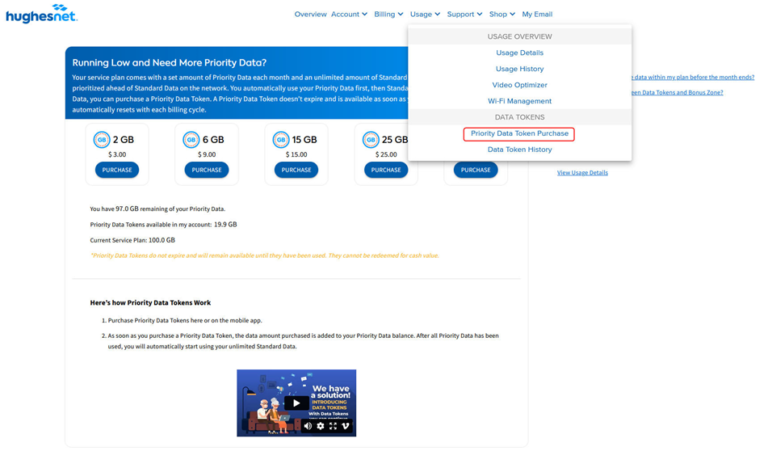Viewport: 768px width, 460px height.
Task: Click the GB icon on the 6 GB token
Action: pyautogui.click(x=191, y=140)
